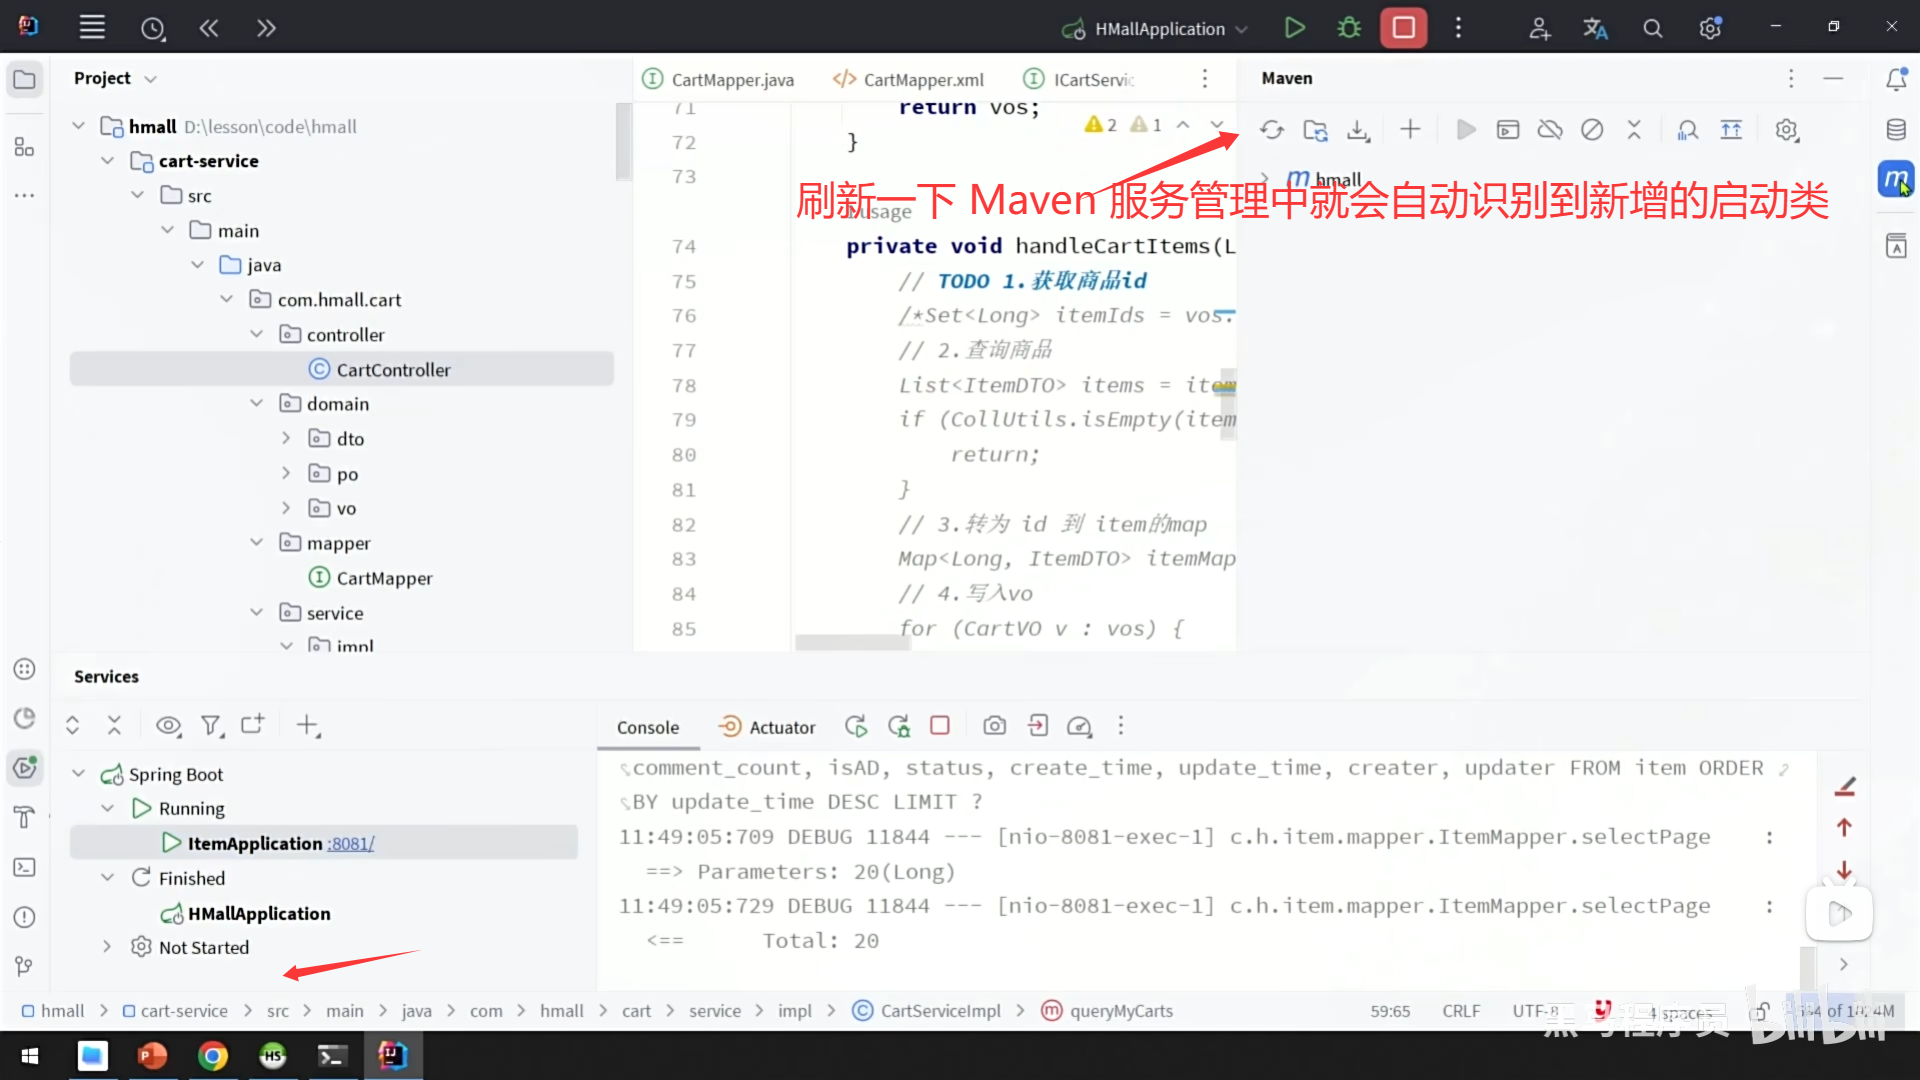The height and width of the screenshot is (1080, 1920).
Task: Collapse all nodes in Services panel
Action: coord(114,726)
